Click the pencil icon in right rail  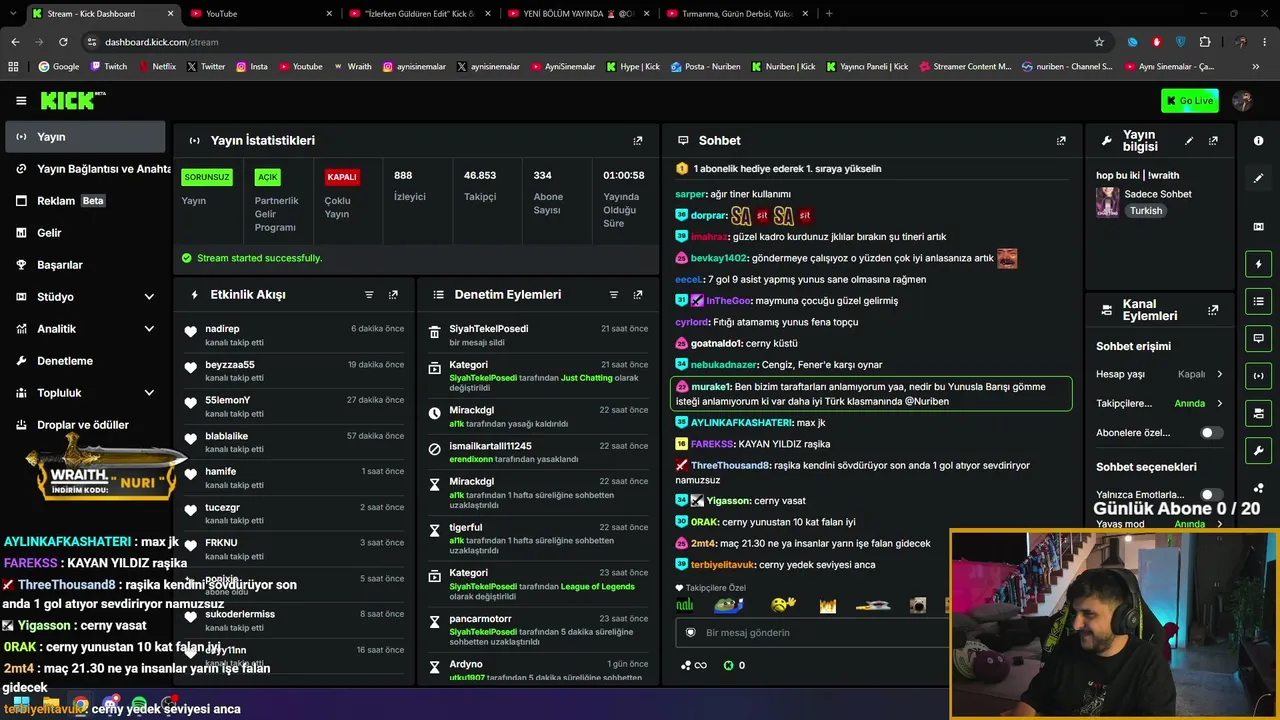1258,178
